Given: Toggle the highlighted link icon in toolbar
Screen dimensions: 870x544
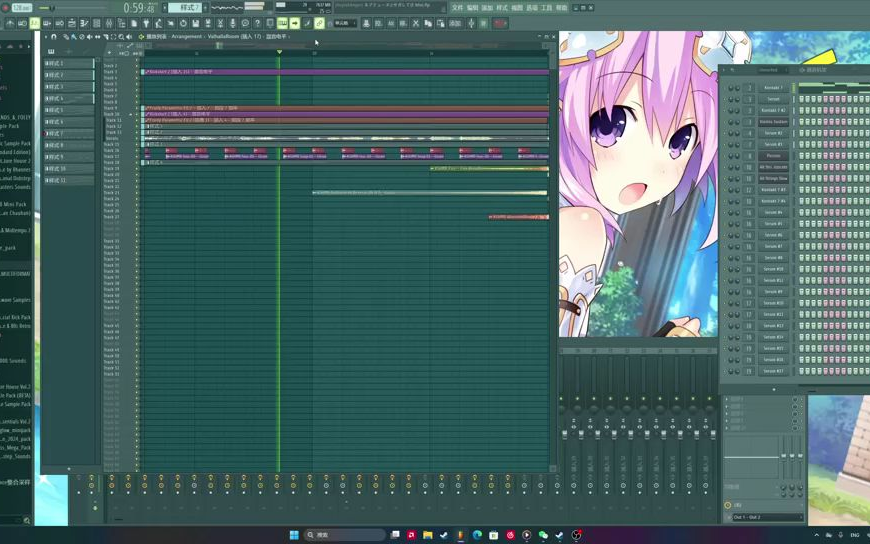Looking at the screenshot, I should (x=319, y=23).
